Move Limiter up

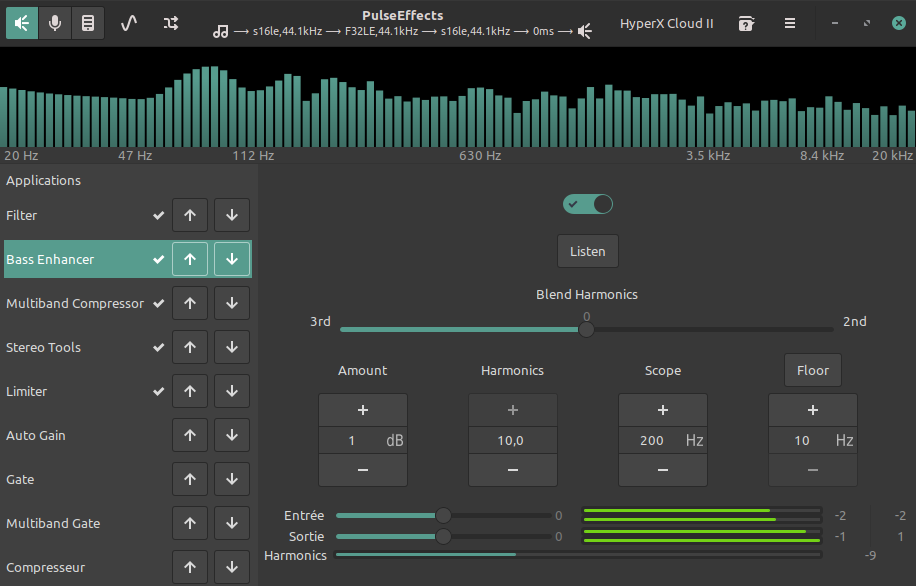[190, 391]
